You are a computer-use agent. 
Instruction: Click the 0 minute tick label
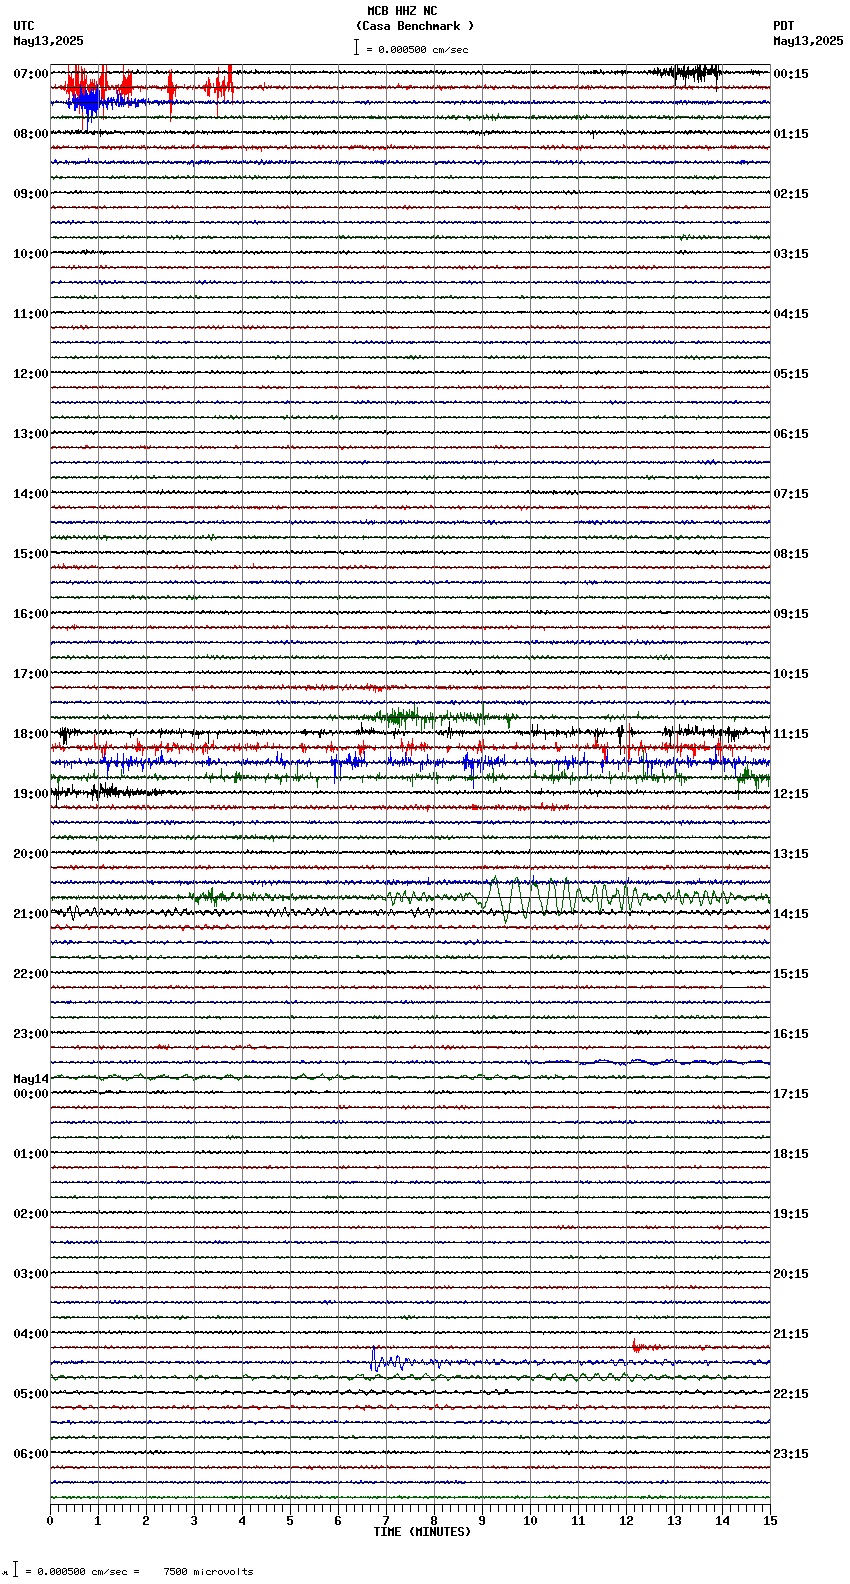(50, 1521)
